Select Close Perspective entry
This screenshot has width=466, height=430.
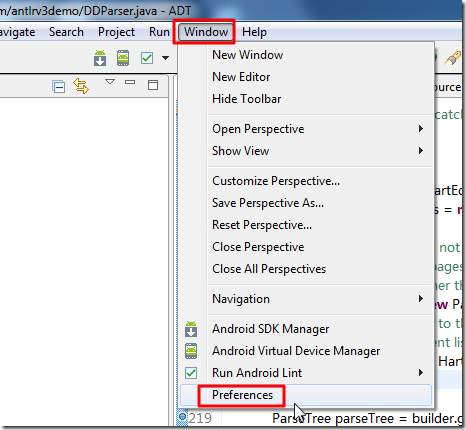pos(306,247)
